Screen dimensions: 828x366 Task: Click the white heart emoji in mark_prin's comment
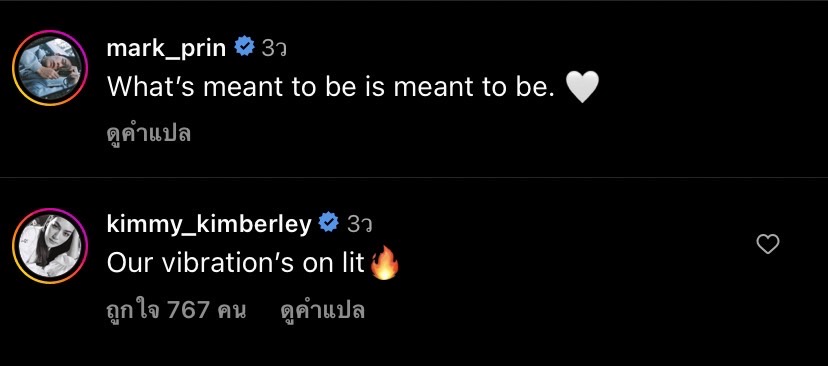click(x=582, y=87)
